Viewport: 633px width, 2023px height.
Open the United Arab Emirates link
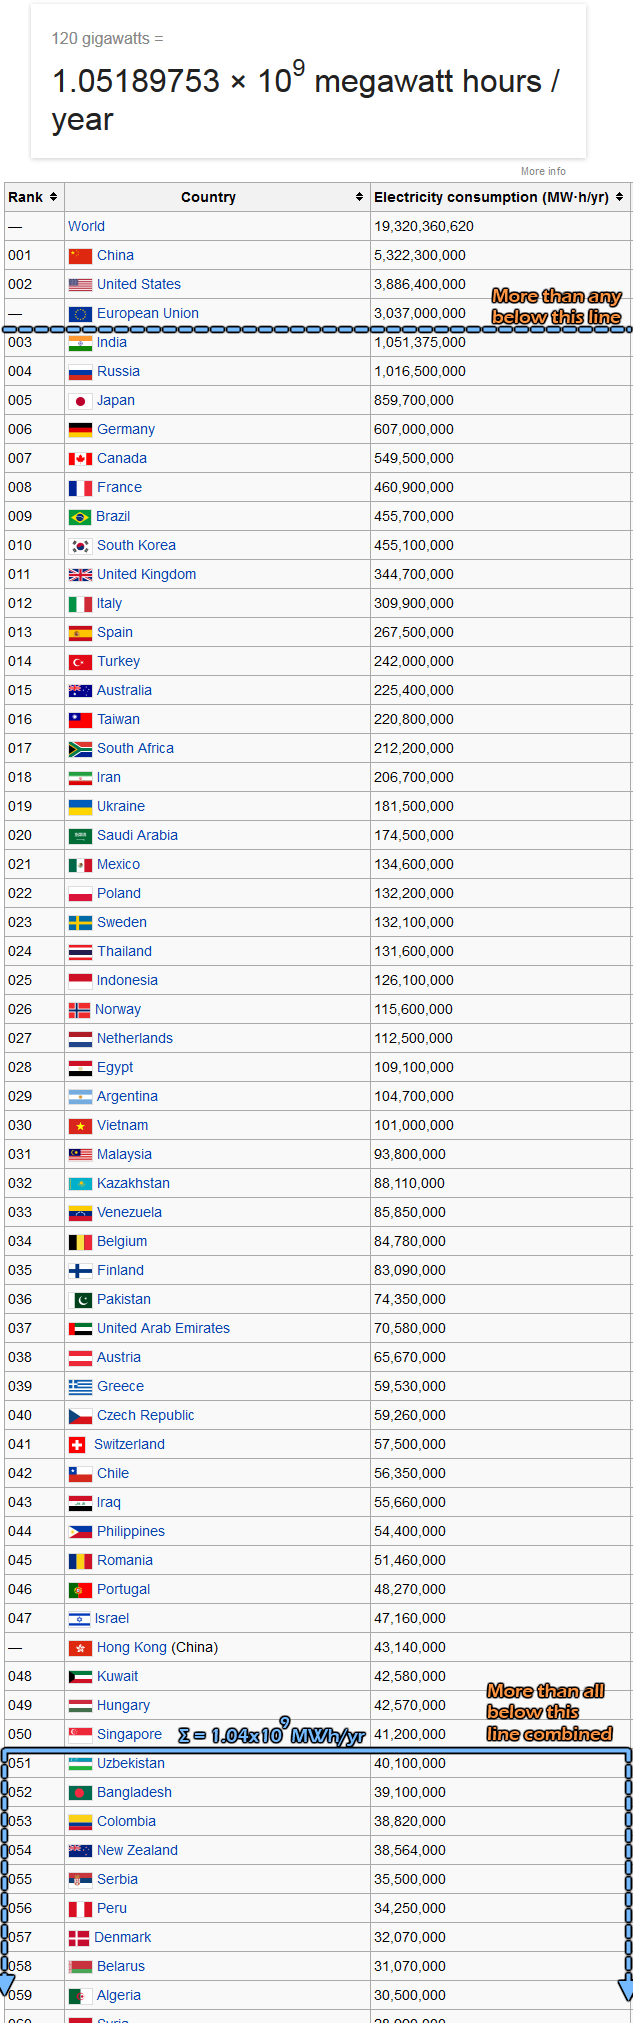point(163,1329)
